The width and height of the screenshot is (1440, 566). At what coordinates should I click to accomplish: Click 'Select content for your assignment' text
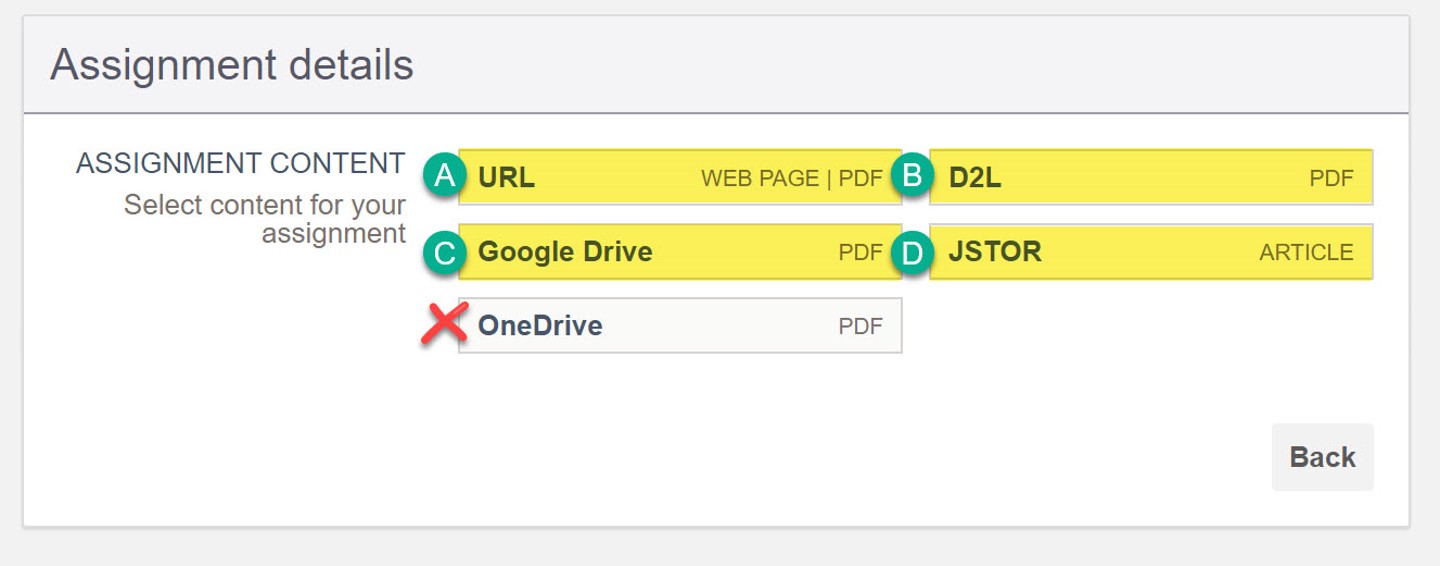(265, 219)
